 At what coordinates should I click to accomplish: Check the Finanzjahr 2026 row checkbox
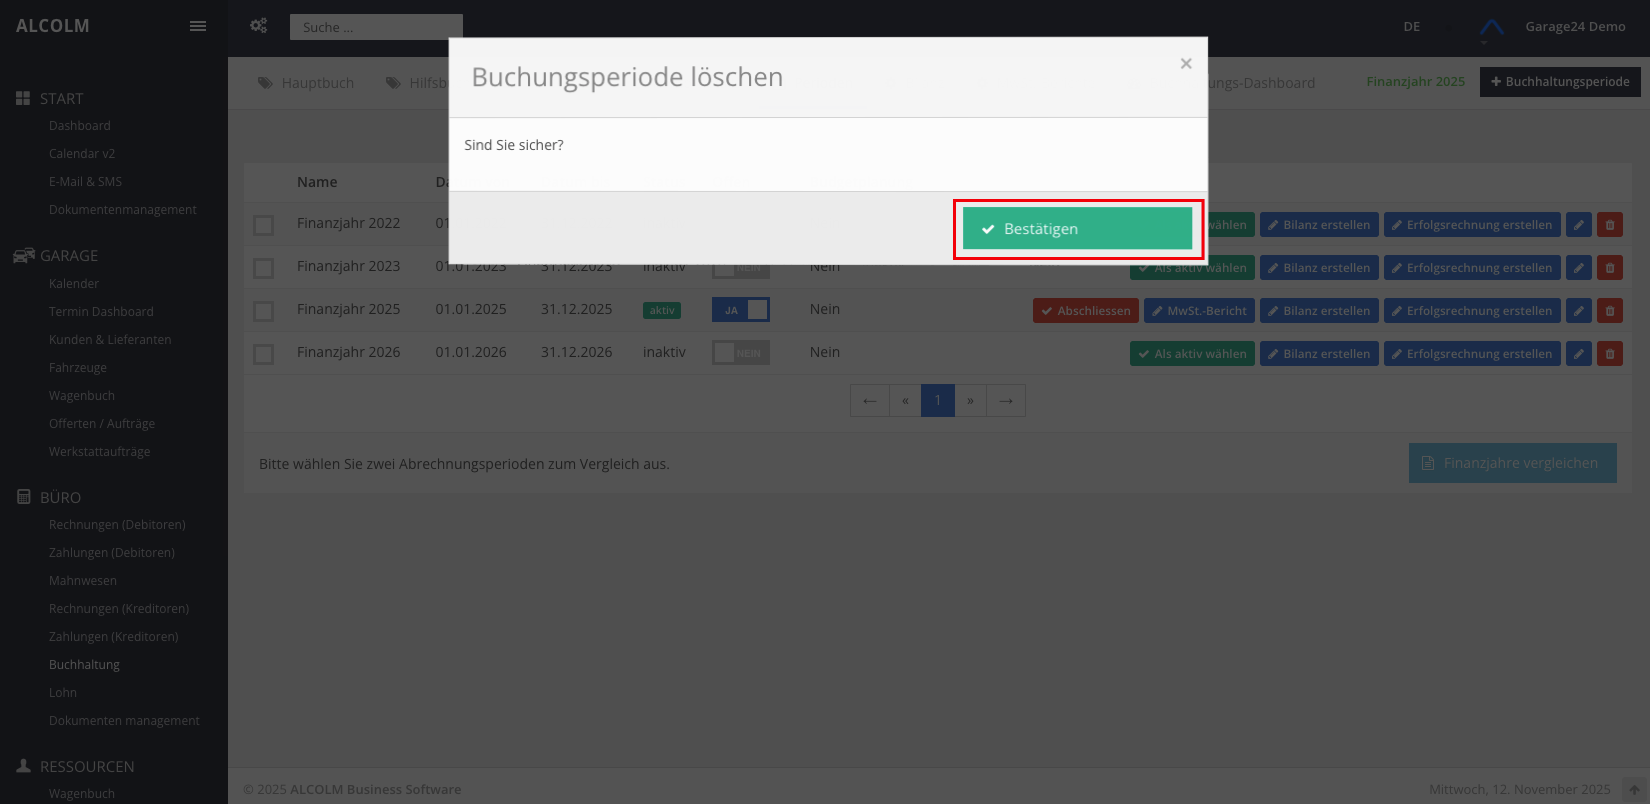264,354
